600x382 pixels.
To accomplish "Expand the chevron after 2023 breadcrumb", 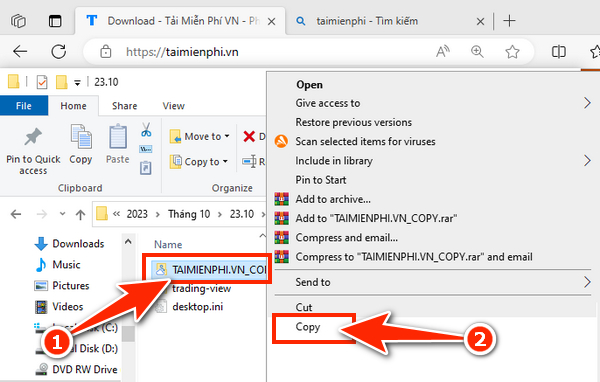I will [x=157, y=214].
